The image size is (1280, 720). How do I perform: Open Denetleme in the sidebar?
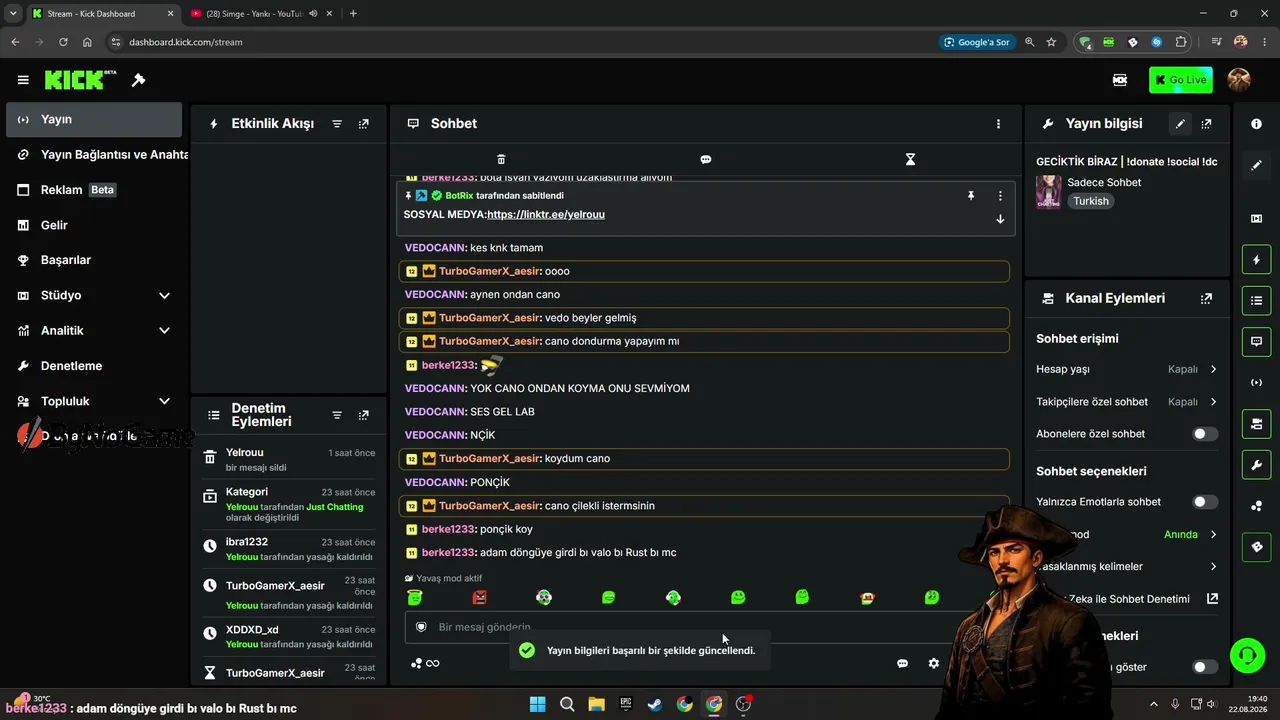(x=94, y=366)
